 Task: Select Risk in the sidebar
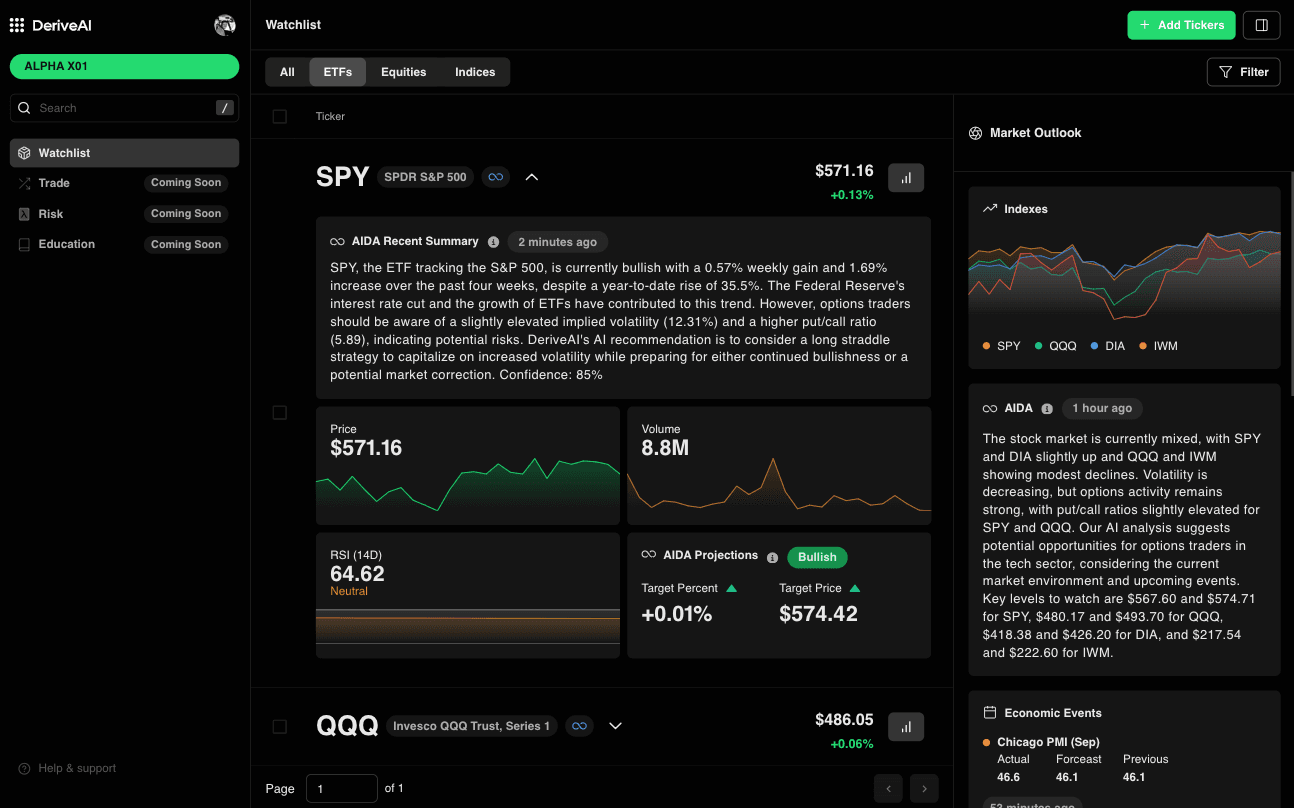click(x=124, y=214)
